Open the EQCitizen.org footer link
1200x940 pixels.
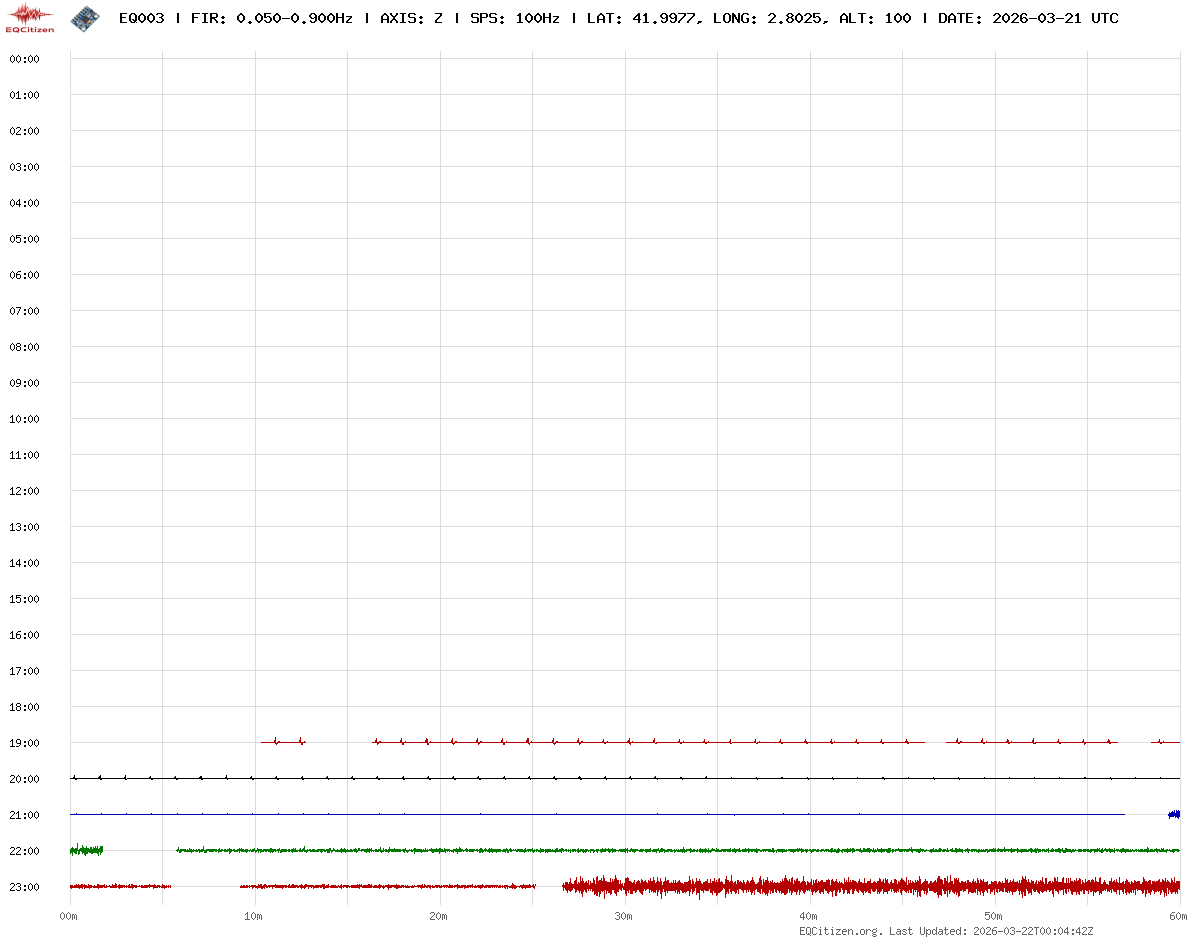[841, 931]
